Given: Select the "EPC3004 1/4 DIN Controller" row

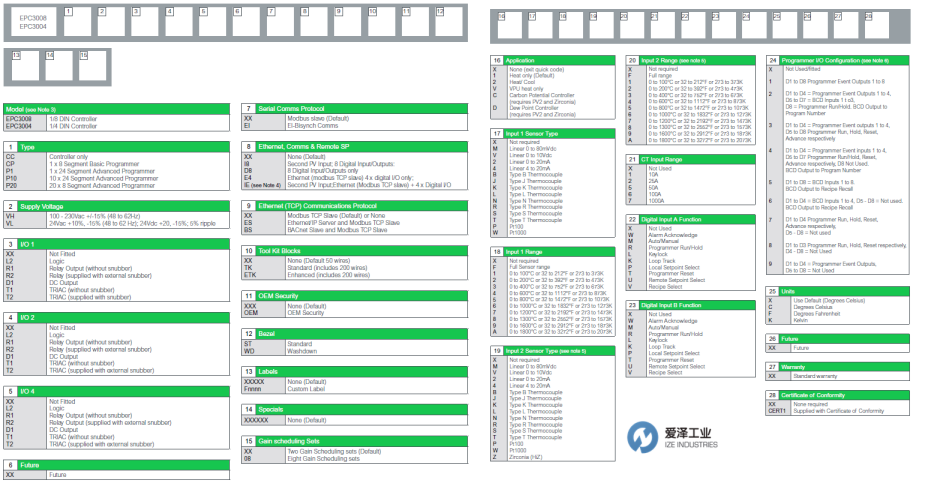Looking at the screenshot, I should 116,126.
